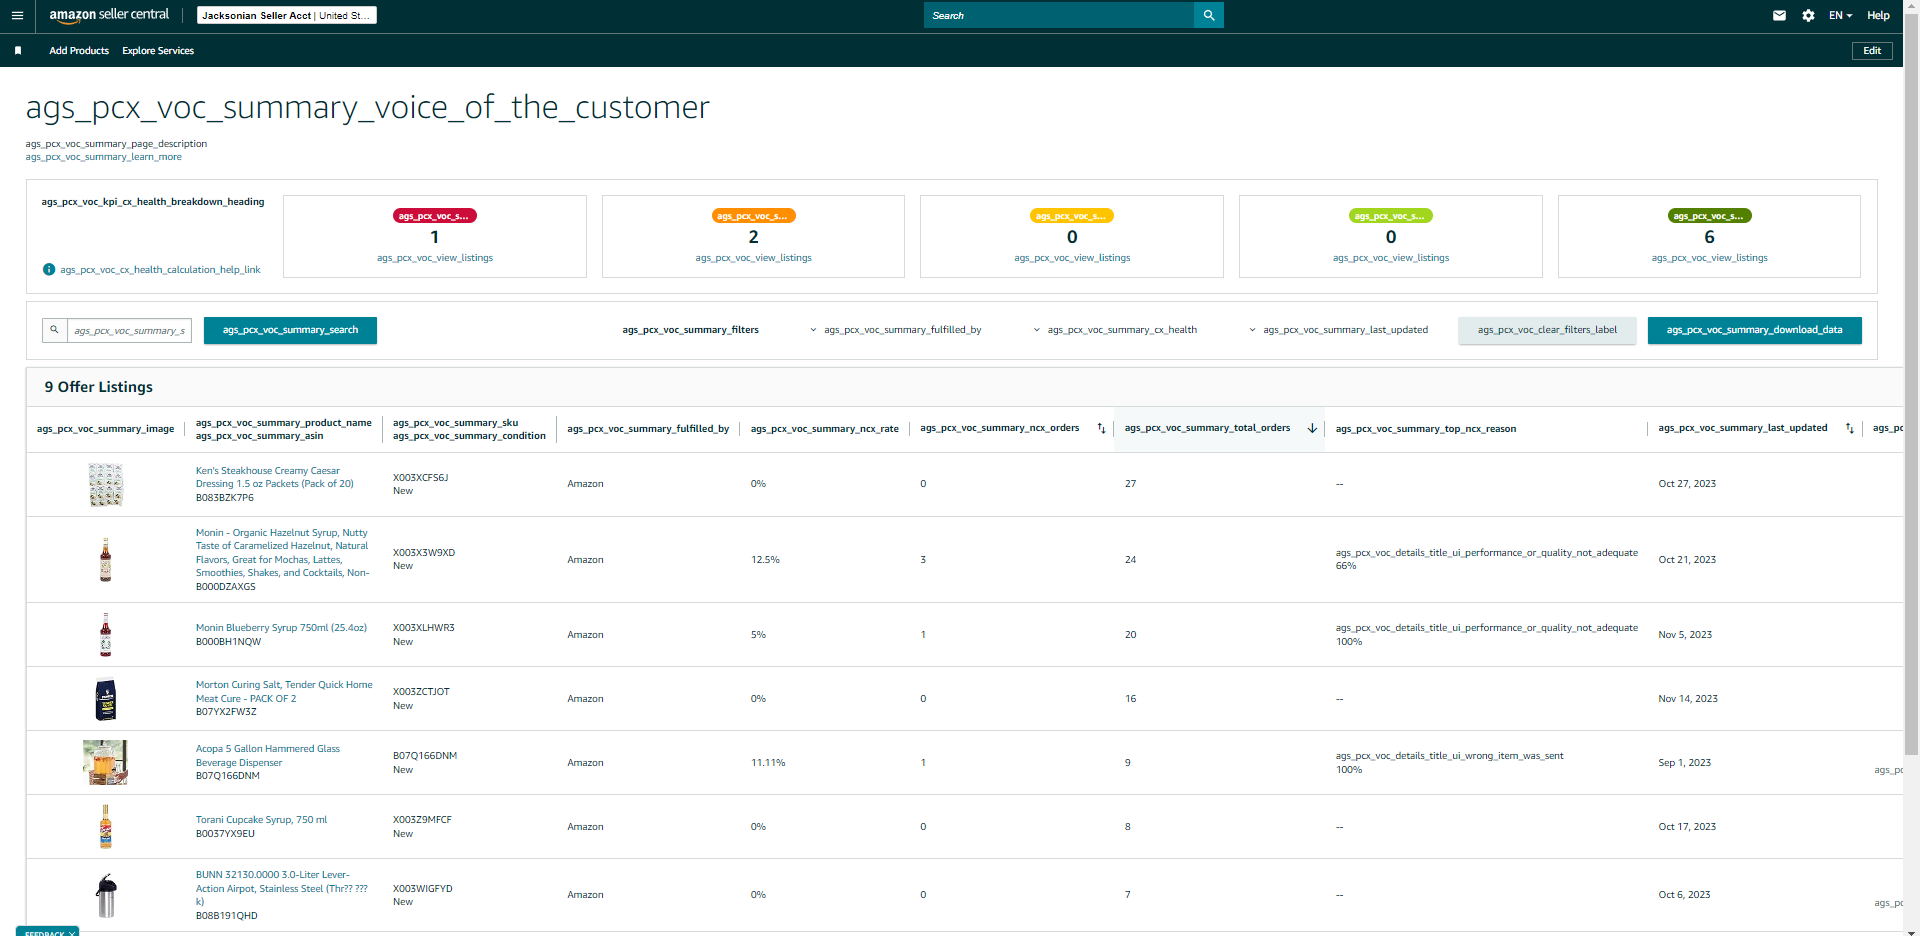
Task: Open BUNN 32130.0000 Lever-Action Airpot link
Action: [x=282, y=888]
